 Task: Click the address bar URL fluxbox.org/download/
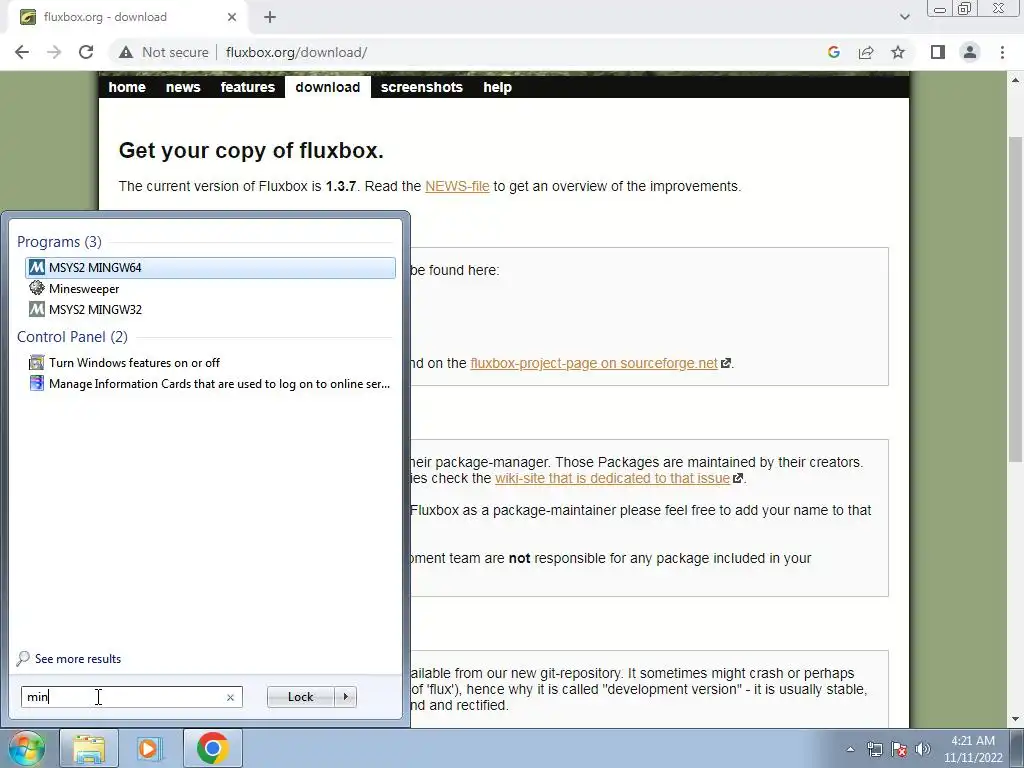pos(296,52)
